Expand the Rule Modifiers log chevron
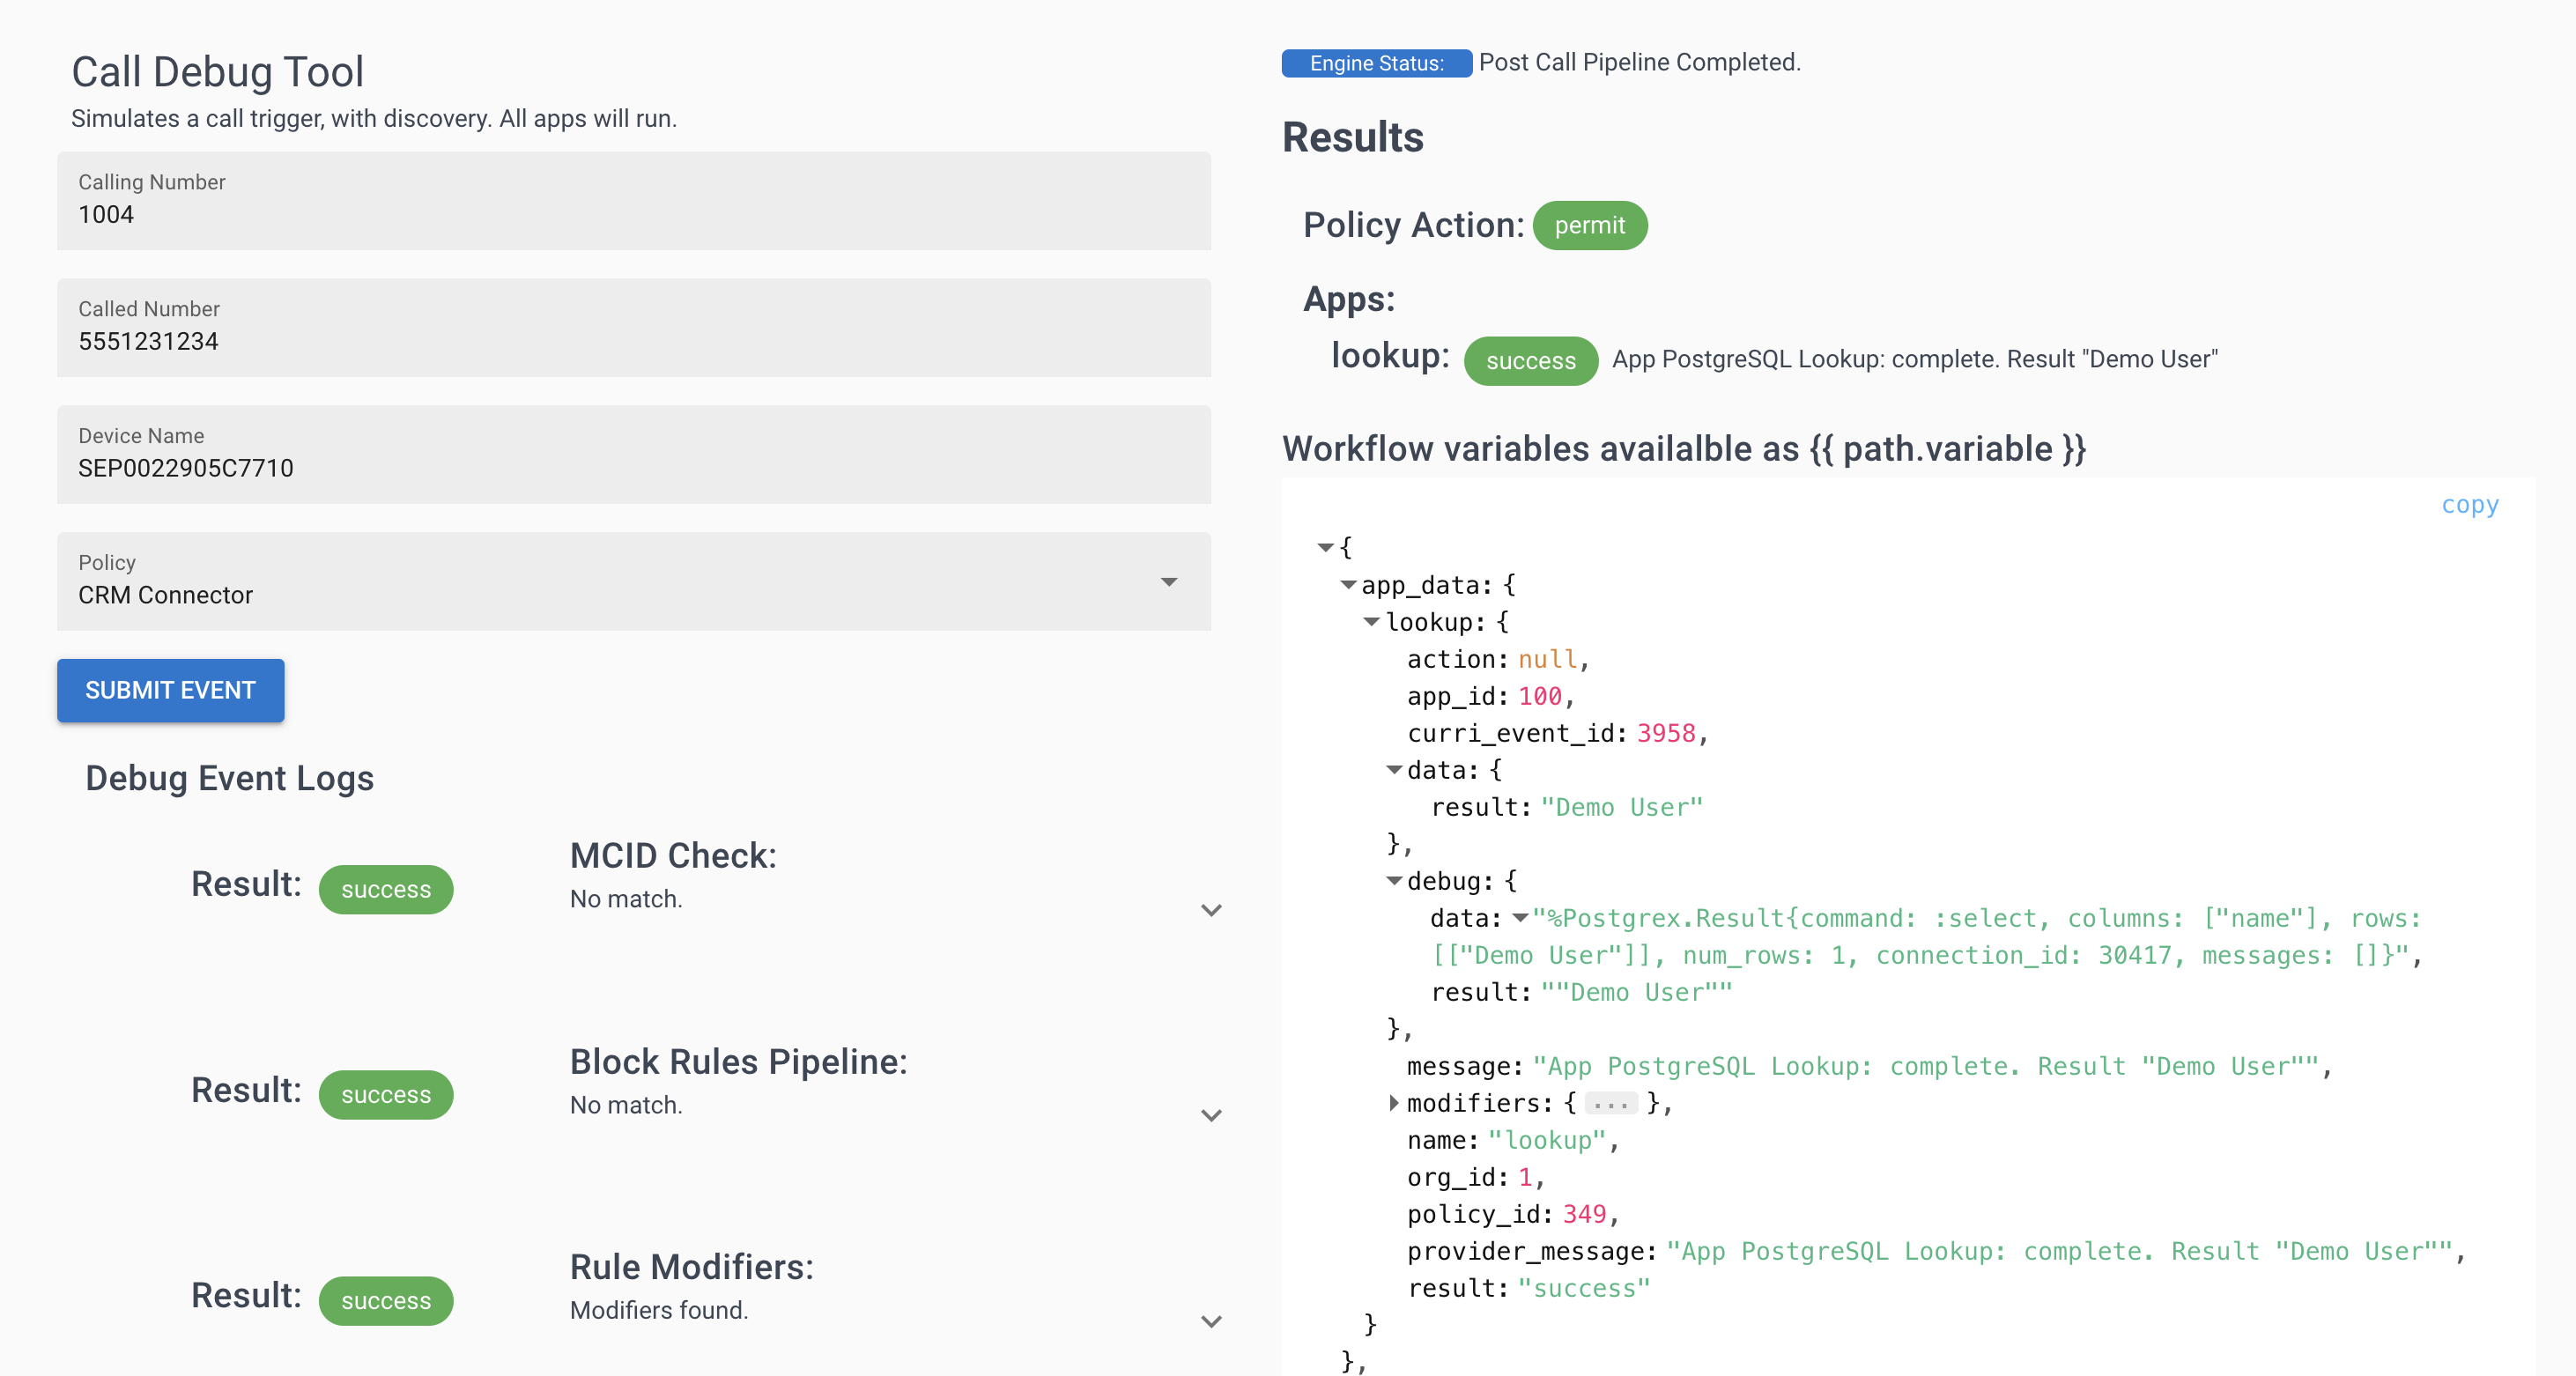 coord(1211,1322)
